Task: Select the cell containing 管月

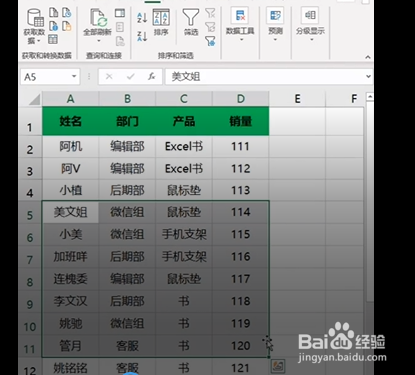Action: 70,346
